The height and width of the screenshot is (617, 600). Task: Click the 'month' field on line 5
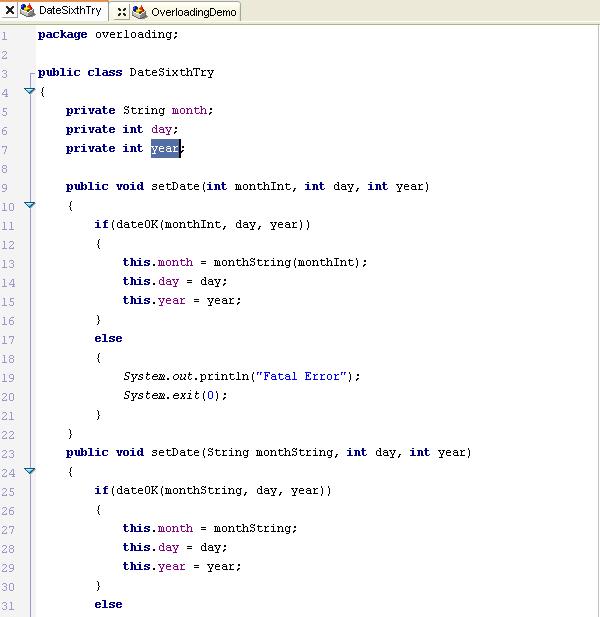(x=189, y=110)
